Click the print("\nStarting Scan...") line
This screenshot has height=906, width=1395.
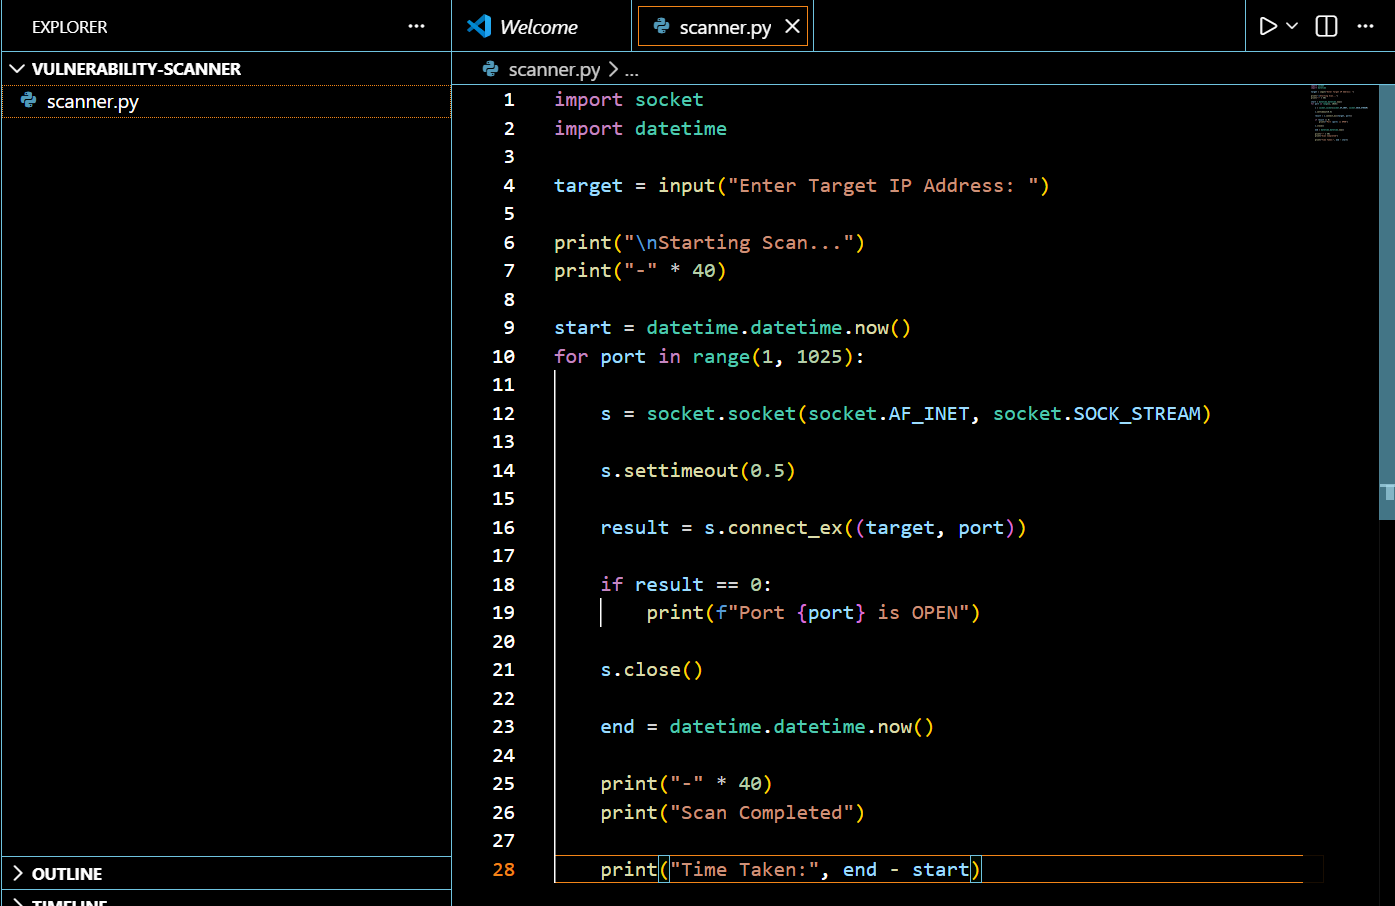click(709, 243)
